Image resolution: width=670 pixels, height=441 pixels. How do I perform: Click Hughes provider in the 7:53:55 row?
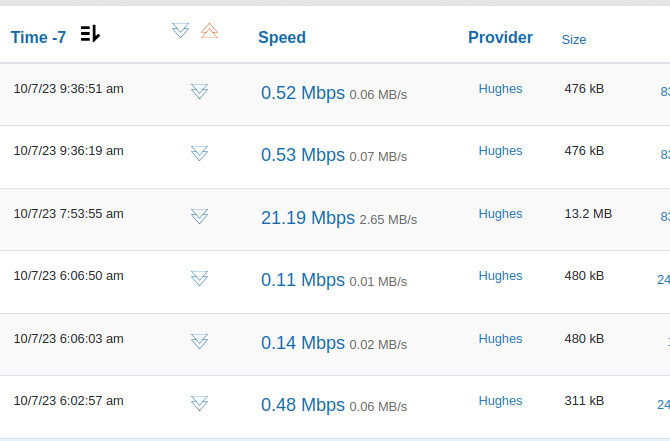pyautogui.click(x=500, y=214)
